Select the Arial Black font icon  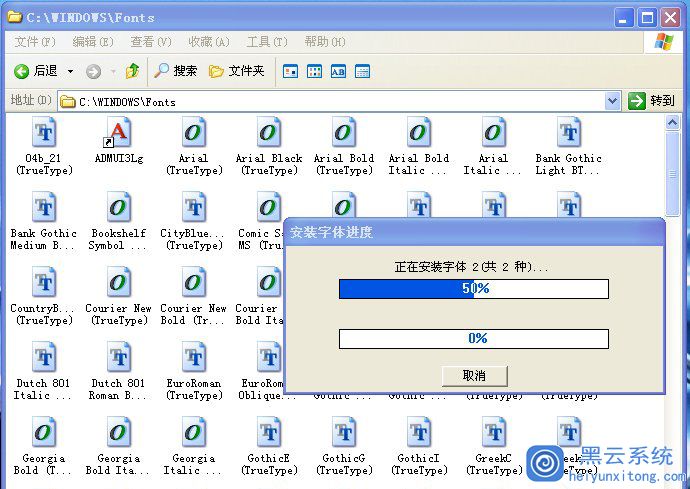268,132
